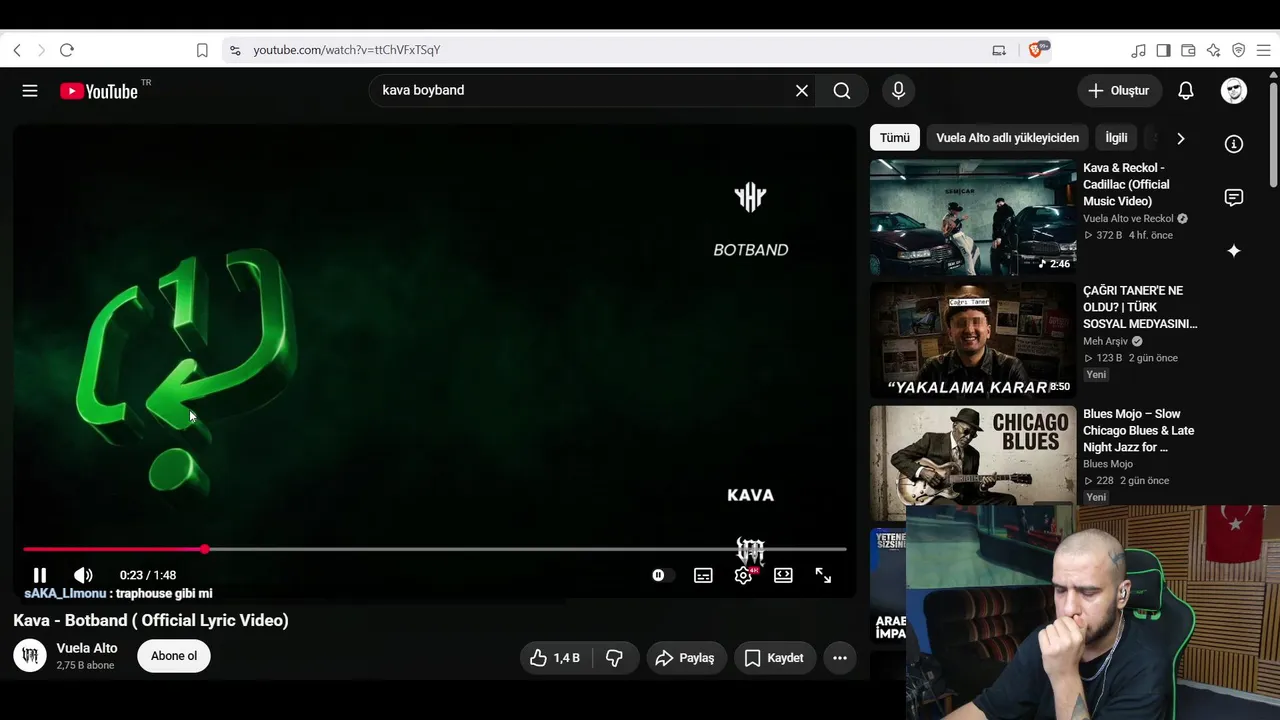The width and height of the screenshot is (1280, 720).
Task: Open Vuela Alto channel name below the video
Action: [x=87, y=648]
